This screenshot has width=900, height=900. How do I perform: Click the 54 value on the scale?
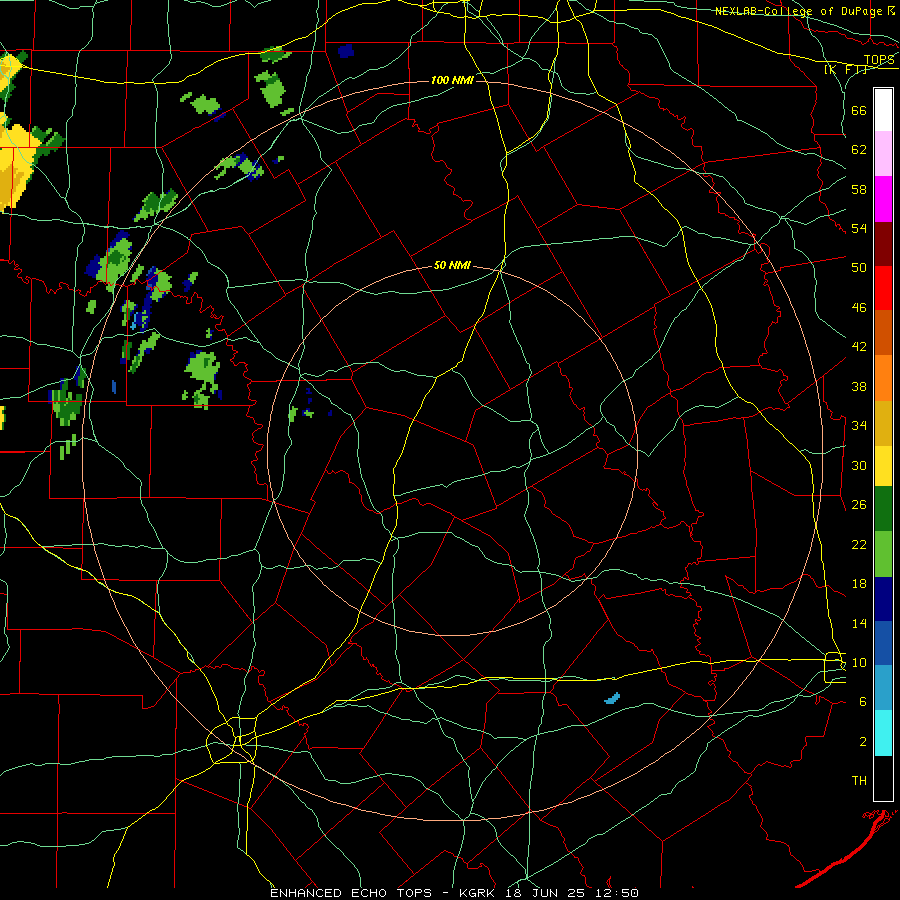point(859,228)
